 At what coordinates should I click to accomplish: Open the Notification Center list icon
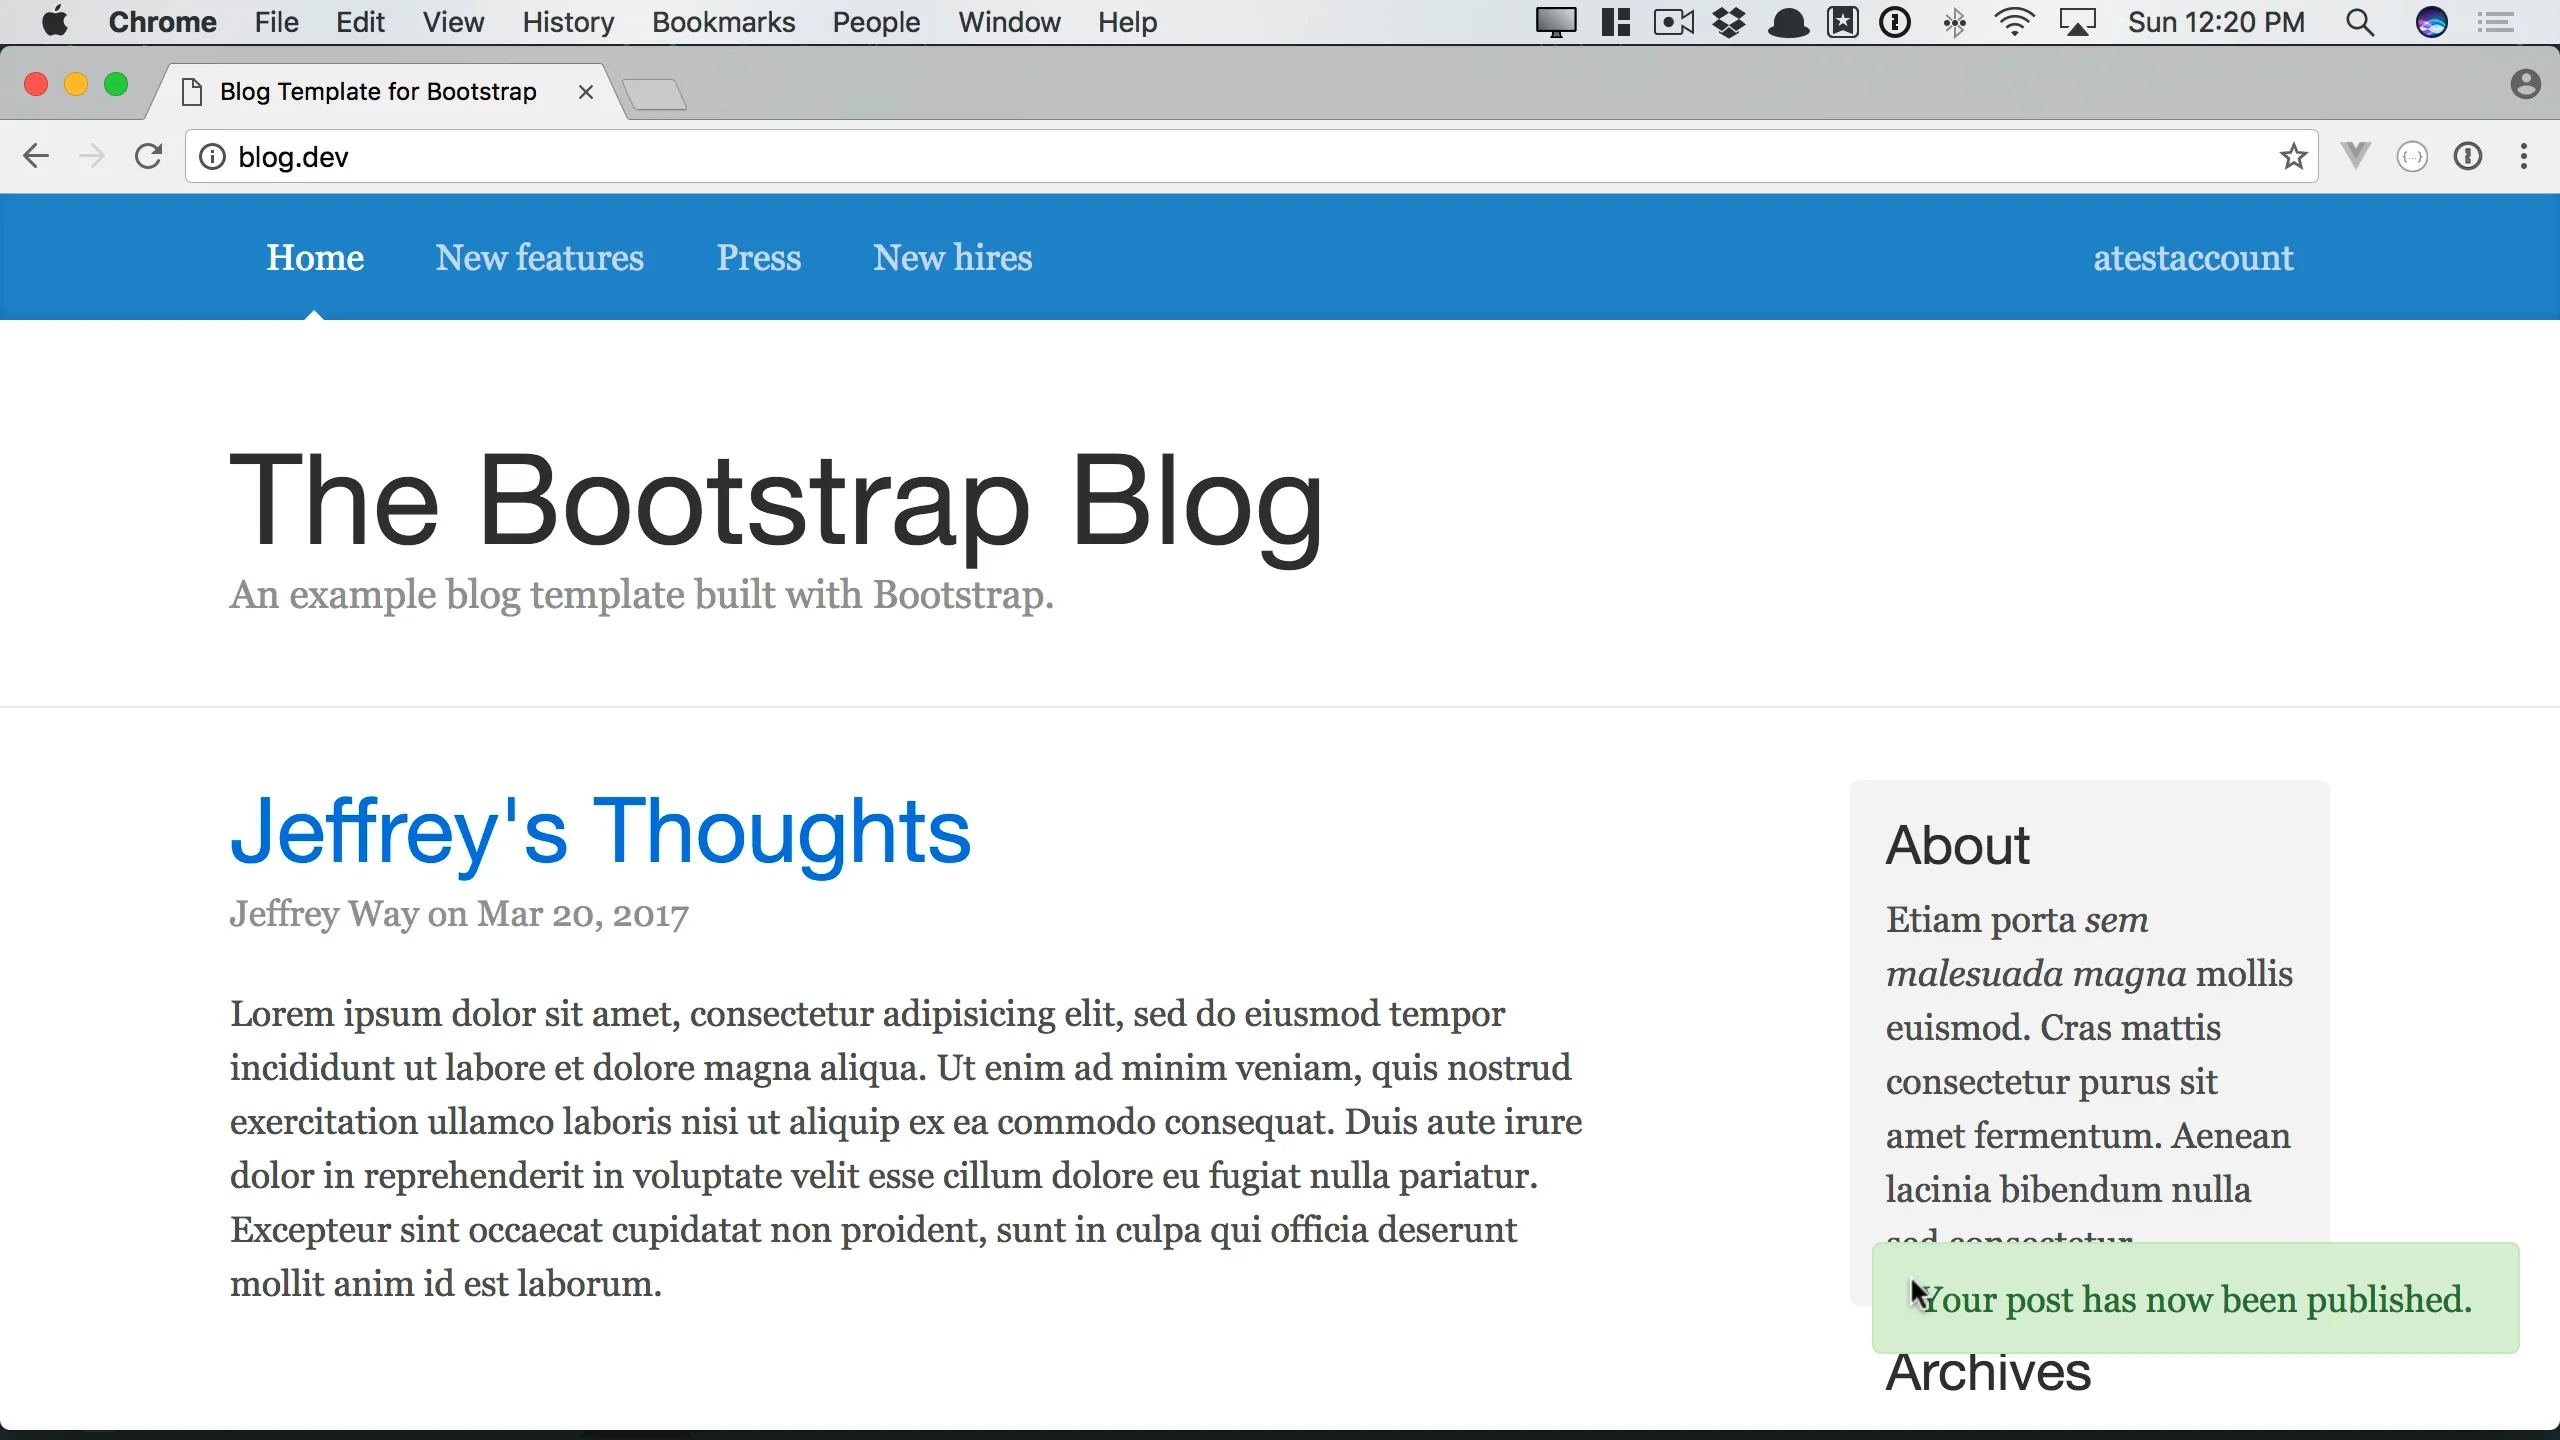click(x=2496, y=22)
